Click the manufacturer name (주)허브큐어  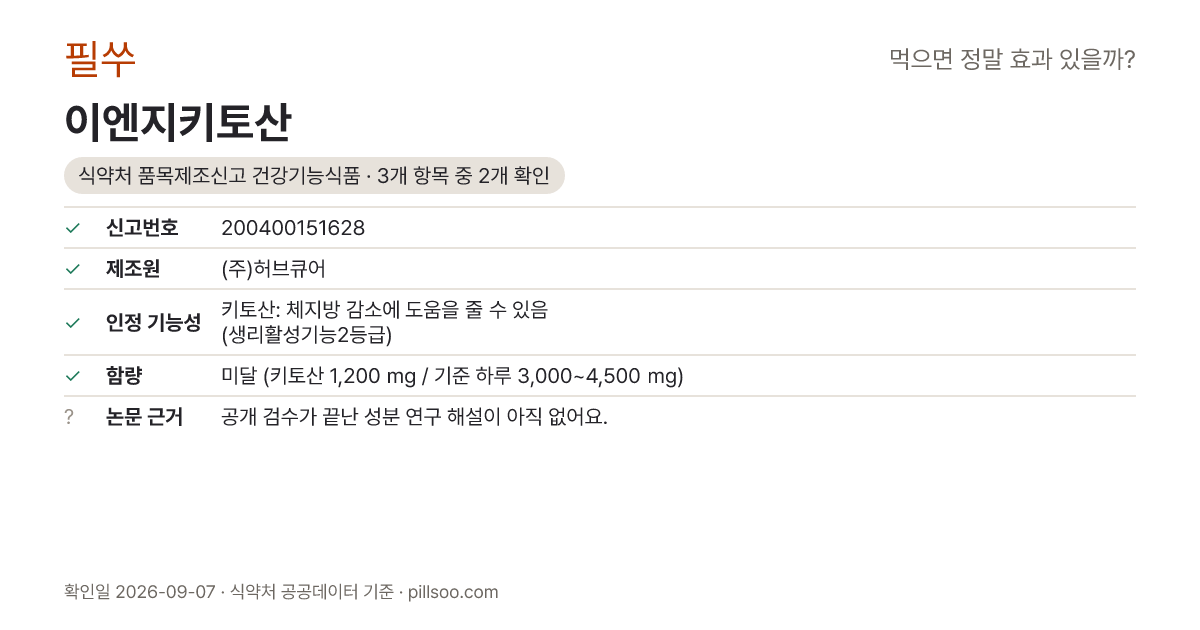pos(273,269)
